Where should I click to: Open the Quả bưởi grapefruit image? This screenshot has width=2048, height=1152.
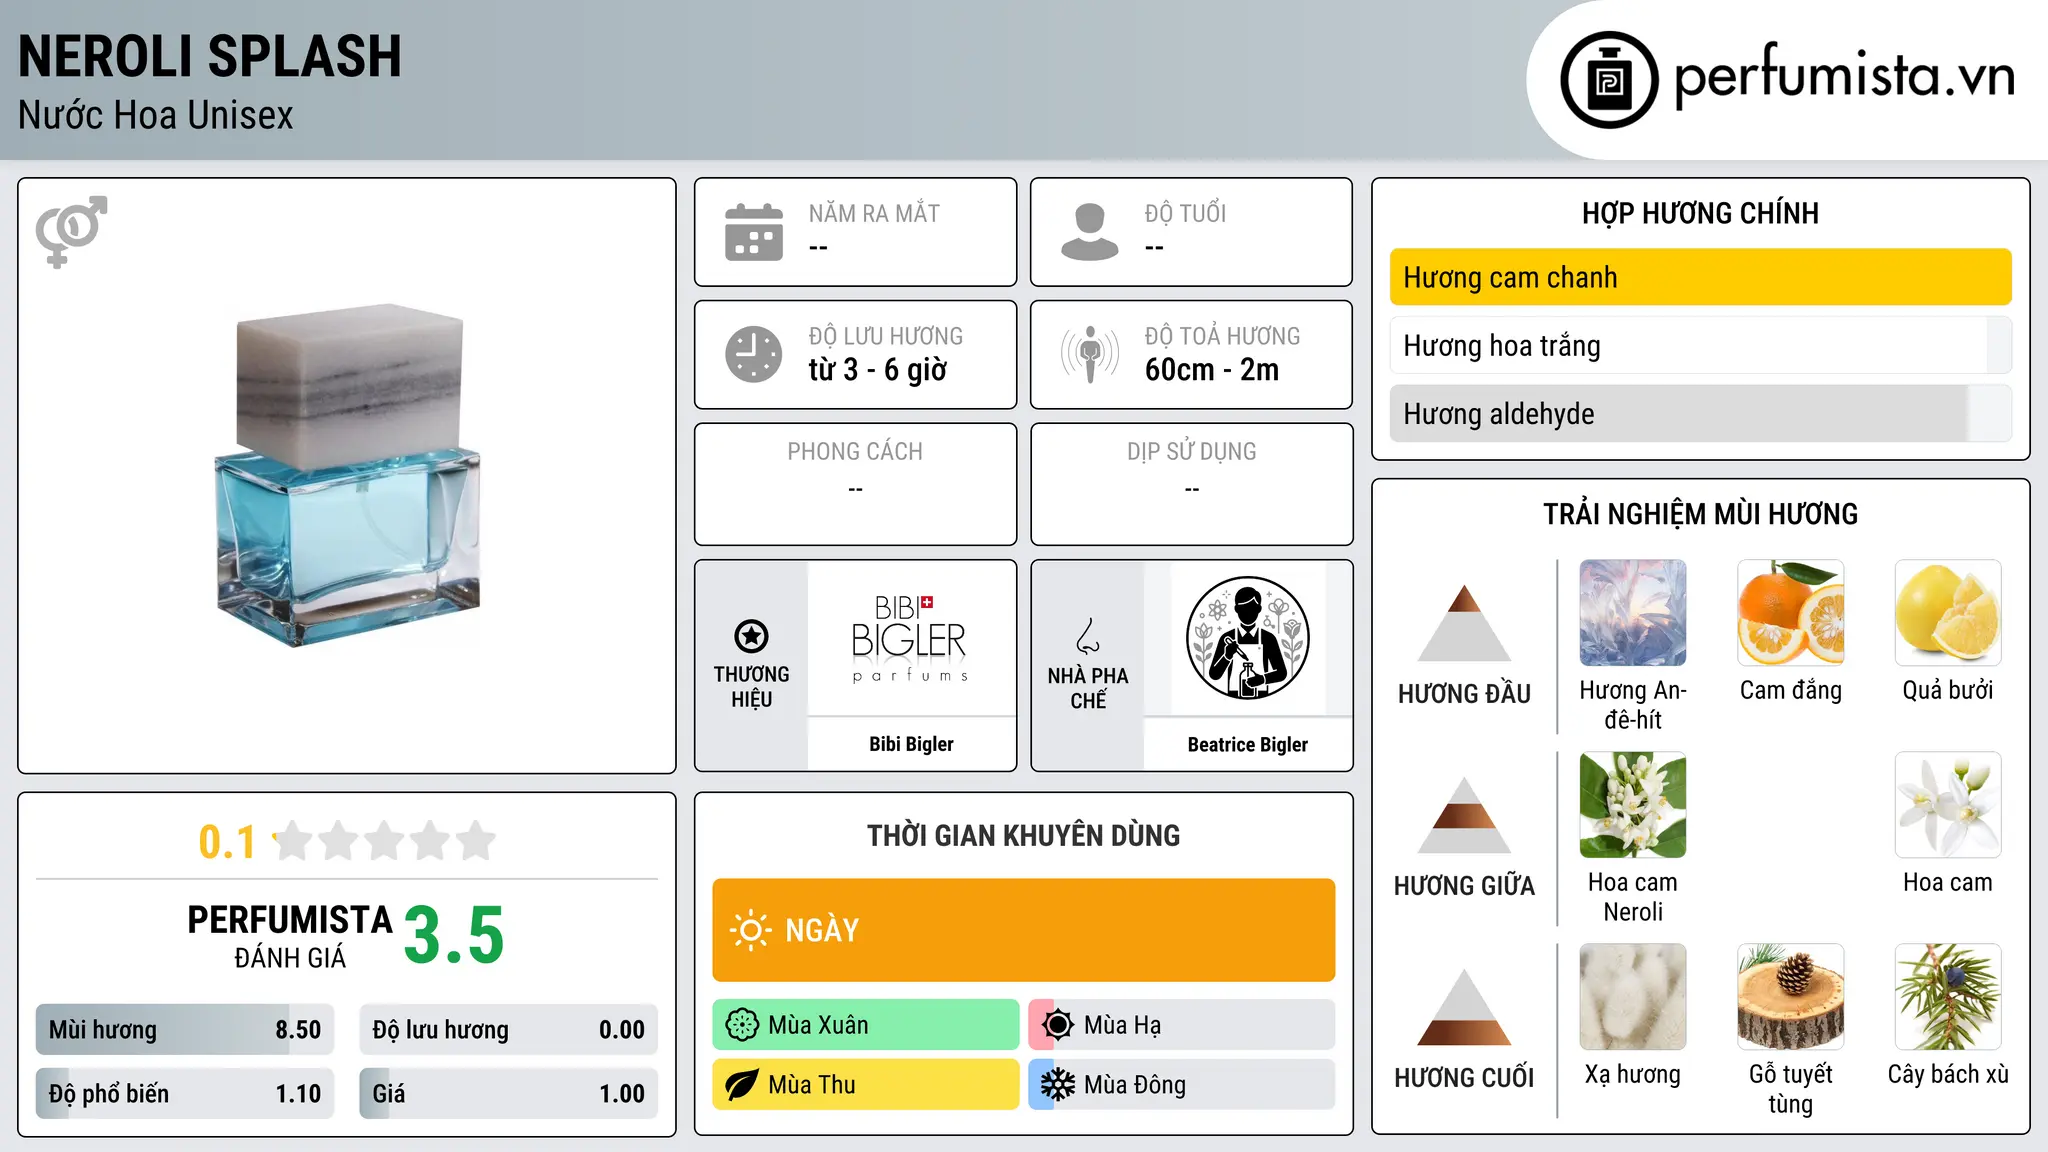point(1948,613)
